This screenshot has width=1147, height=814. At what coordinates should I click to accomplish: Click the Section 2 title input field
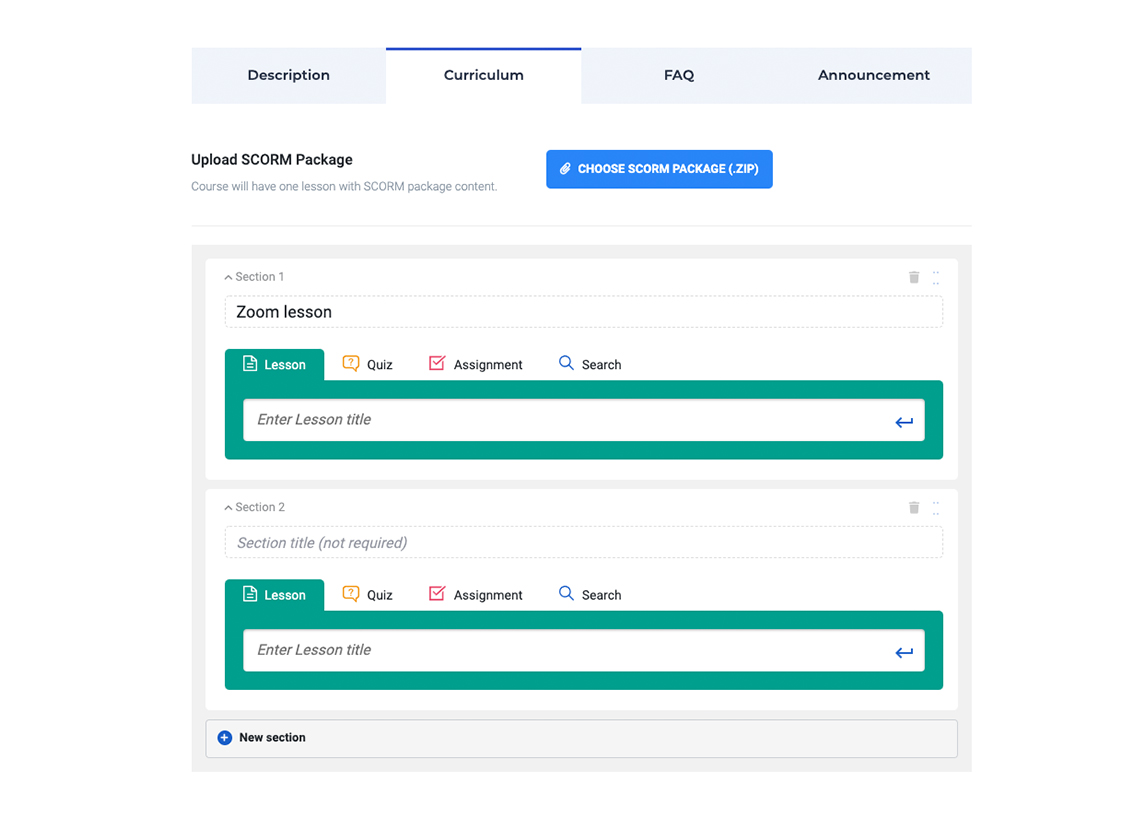583,543
